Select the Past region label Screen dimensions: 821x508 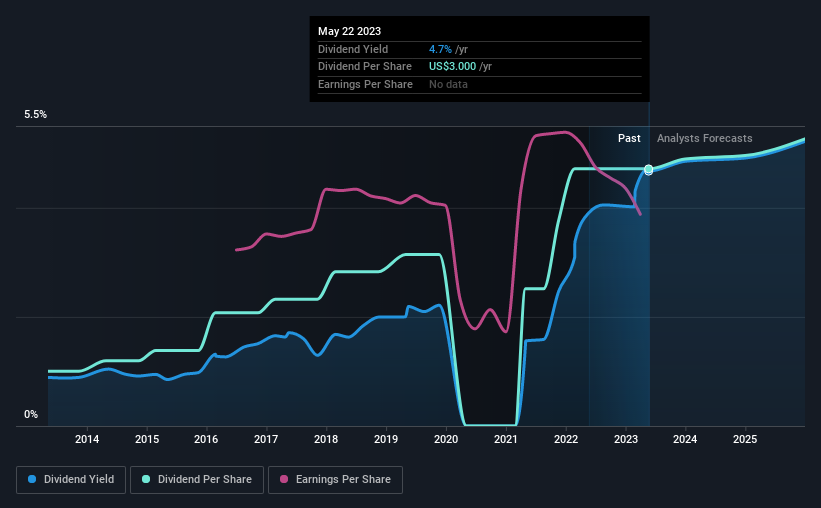[629, 138]
